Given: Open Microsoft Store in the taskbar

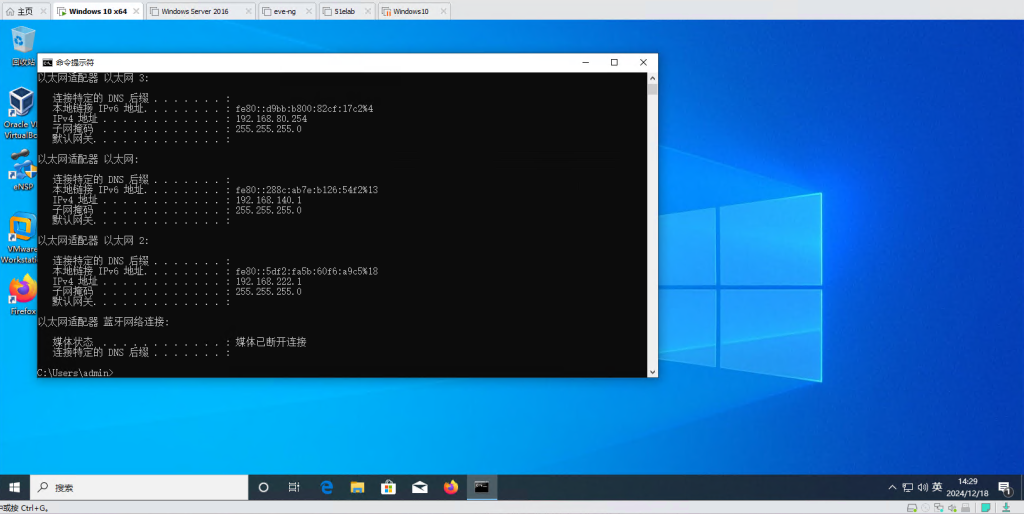Looking at the screenshot, I should click(388, 487).
